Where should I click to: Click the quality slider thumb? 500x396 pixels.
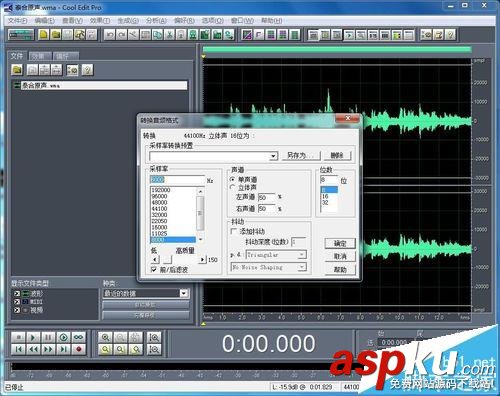pyautogui.click(x=167, y=259)
